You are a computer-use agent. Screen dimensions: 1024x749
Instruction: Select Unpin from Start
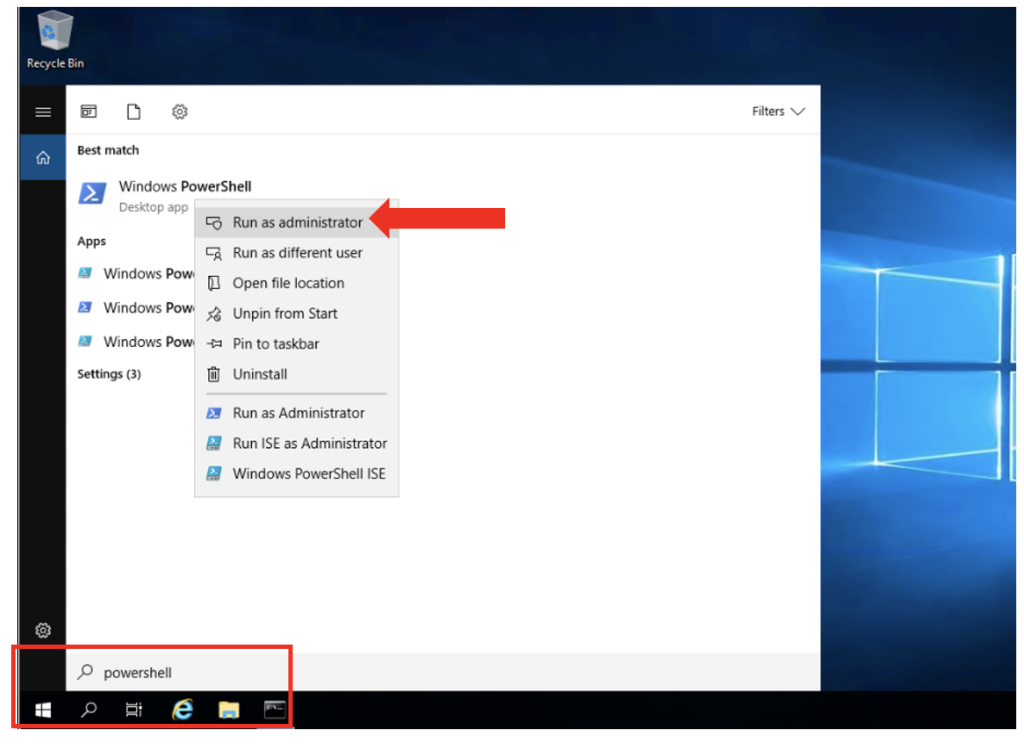(x=283, y=313)
